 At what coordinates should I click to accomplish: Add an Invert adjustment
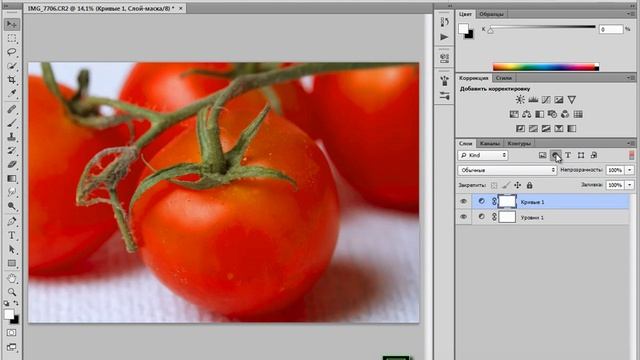coord(520,129)
